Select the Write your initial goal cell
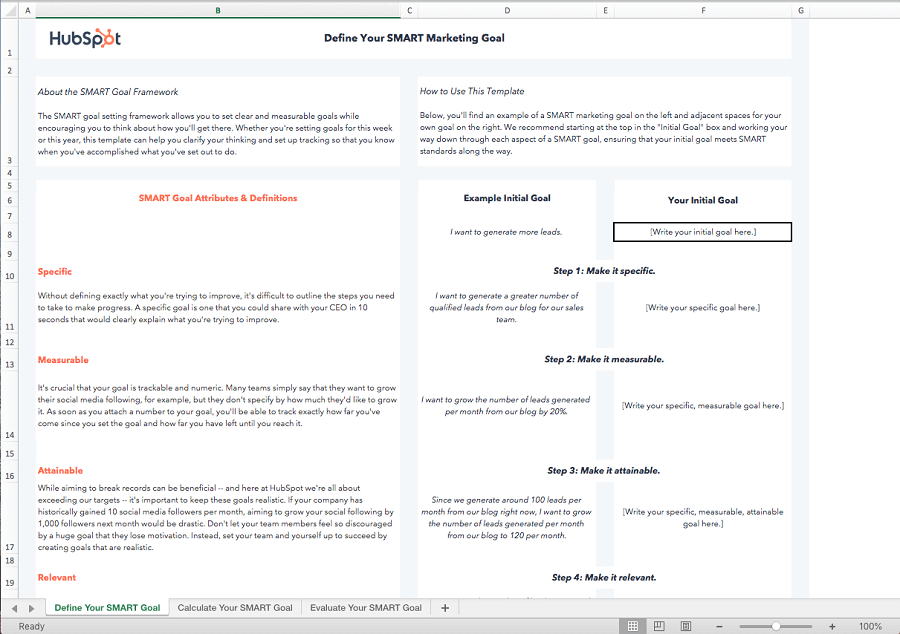This screenshot has width=900, height=634. point(701,232)
